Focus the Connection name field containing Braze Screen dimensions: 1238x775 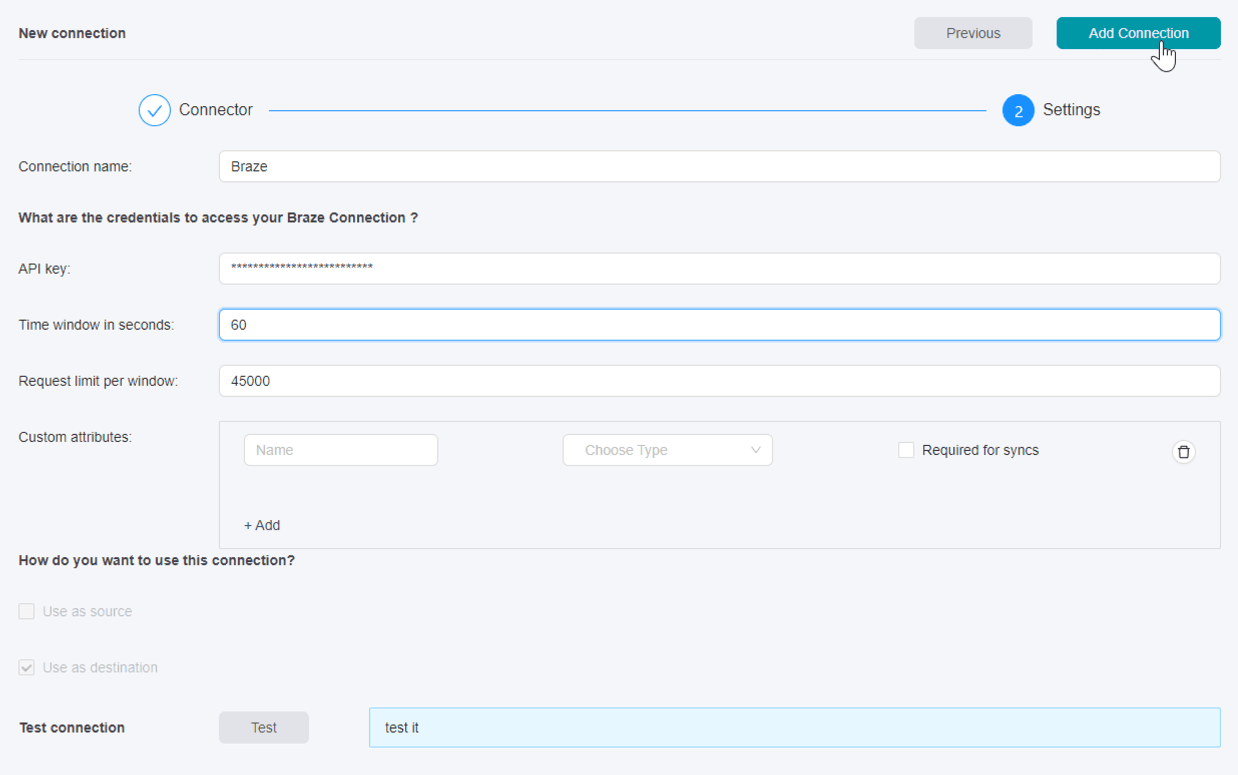[x=719, y=166]
